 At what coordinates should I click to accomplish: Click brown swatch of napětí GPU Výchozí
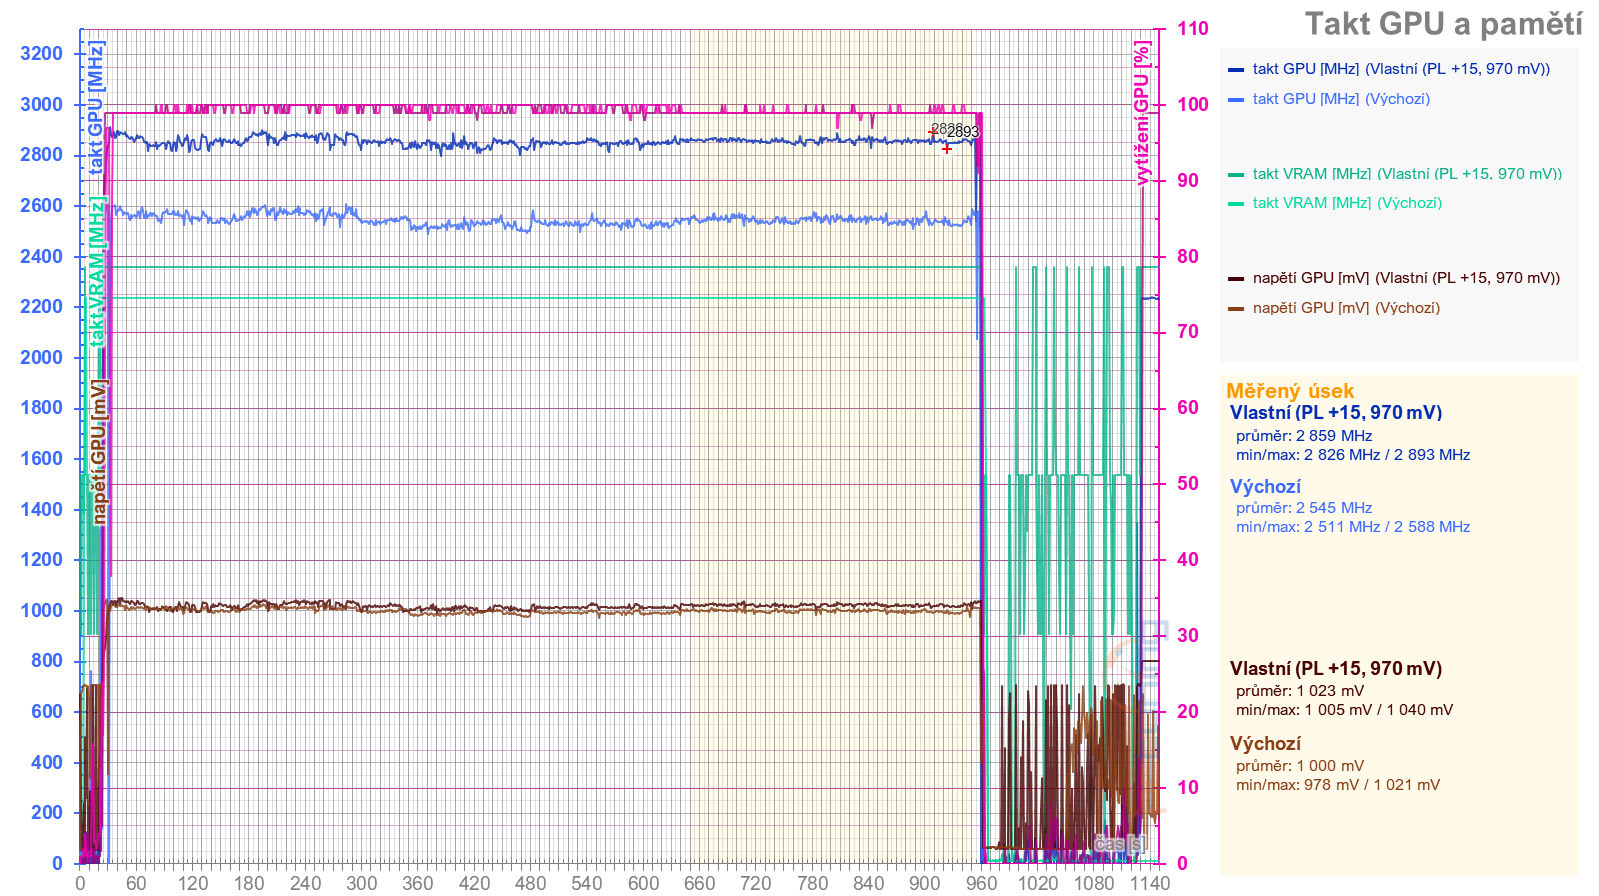(x=1236, y=309)
